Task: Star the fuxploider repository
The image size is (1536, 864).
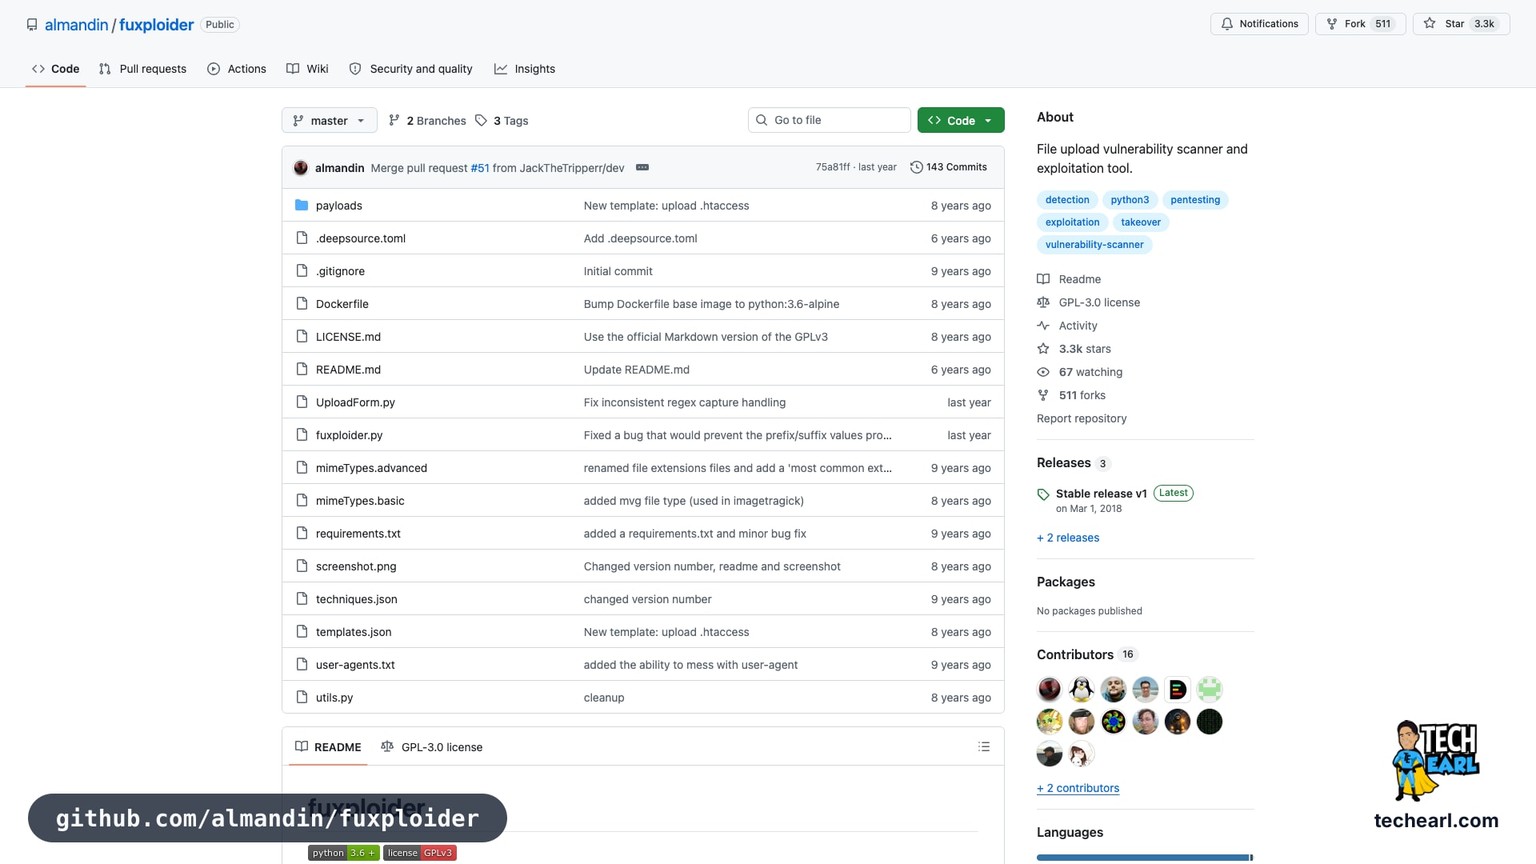Action: (x=1461, y=24)
